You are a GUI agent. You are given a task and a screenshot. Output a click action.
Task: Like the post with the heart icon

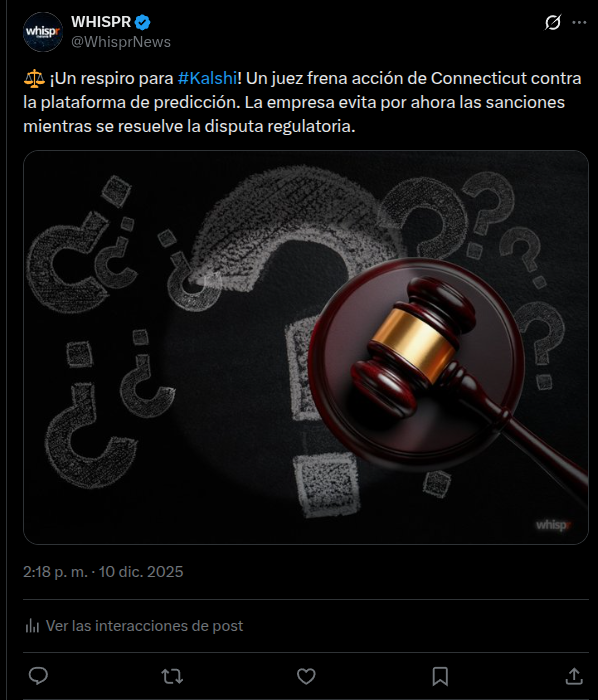point(306,676)
